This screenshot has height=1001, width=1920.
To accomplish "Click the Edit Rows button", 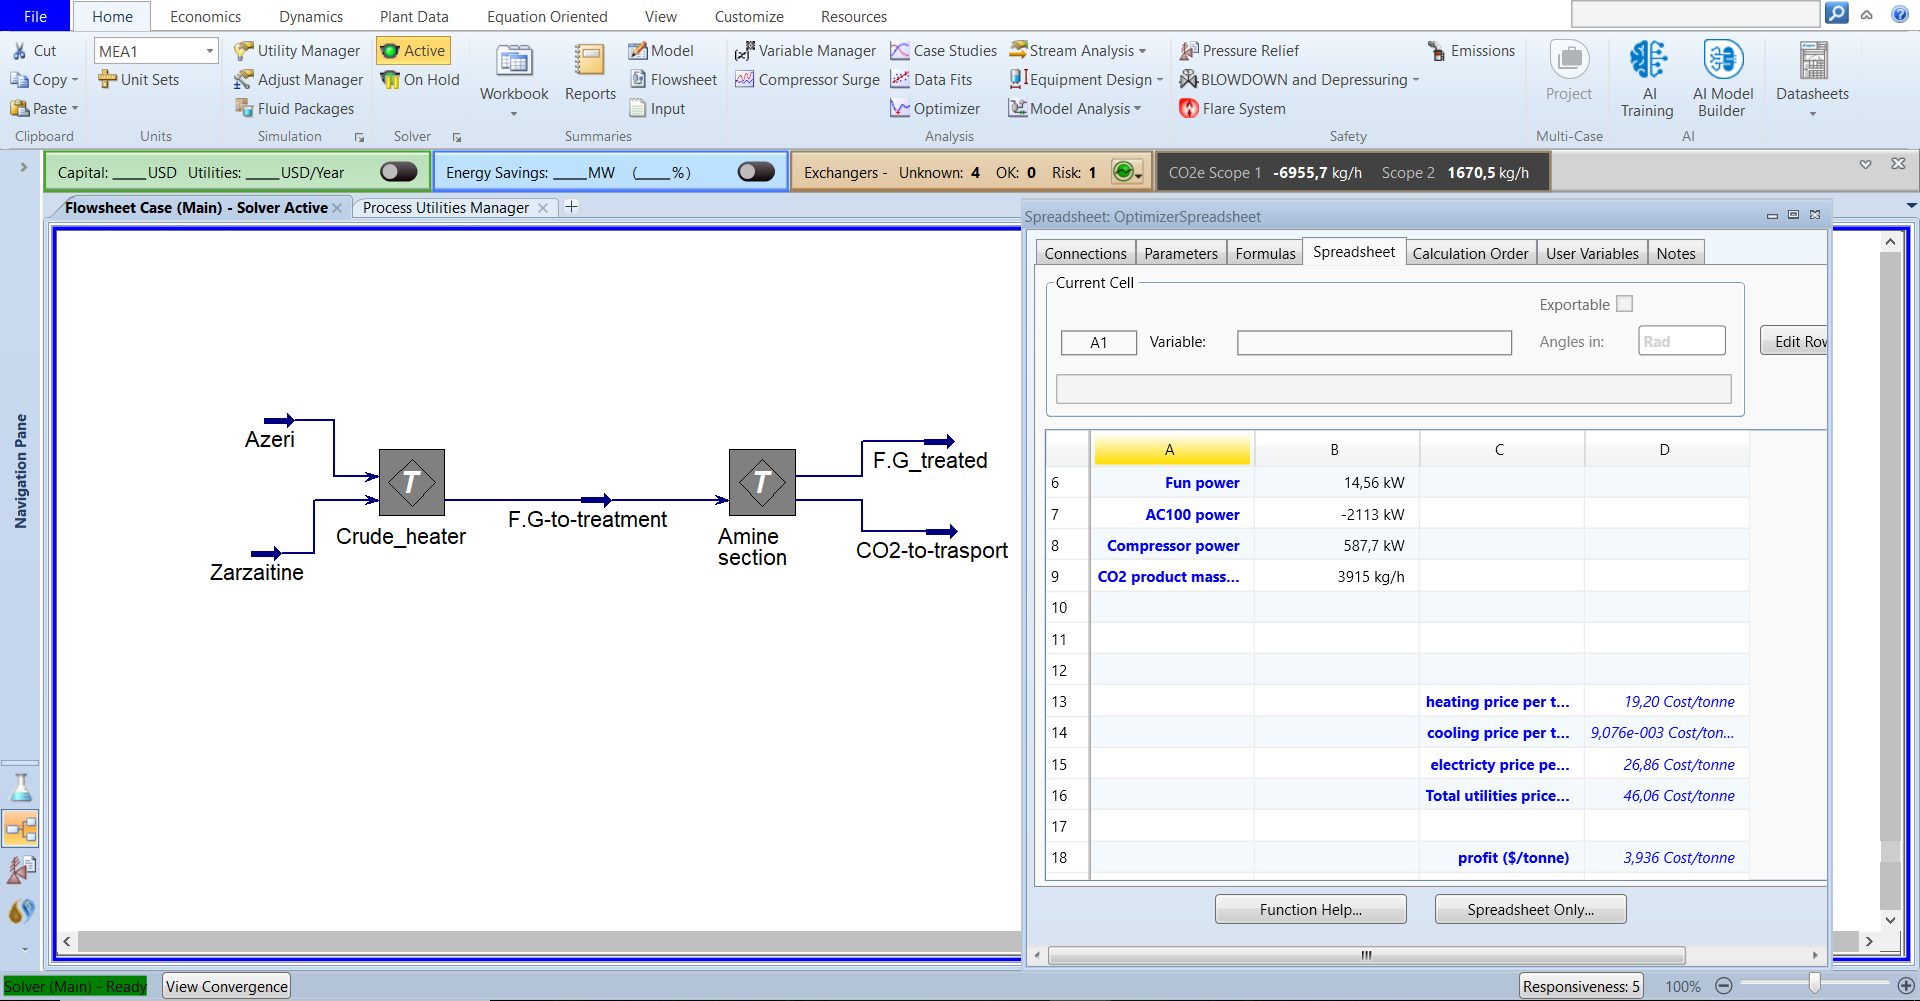I will (1795, 342).
